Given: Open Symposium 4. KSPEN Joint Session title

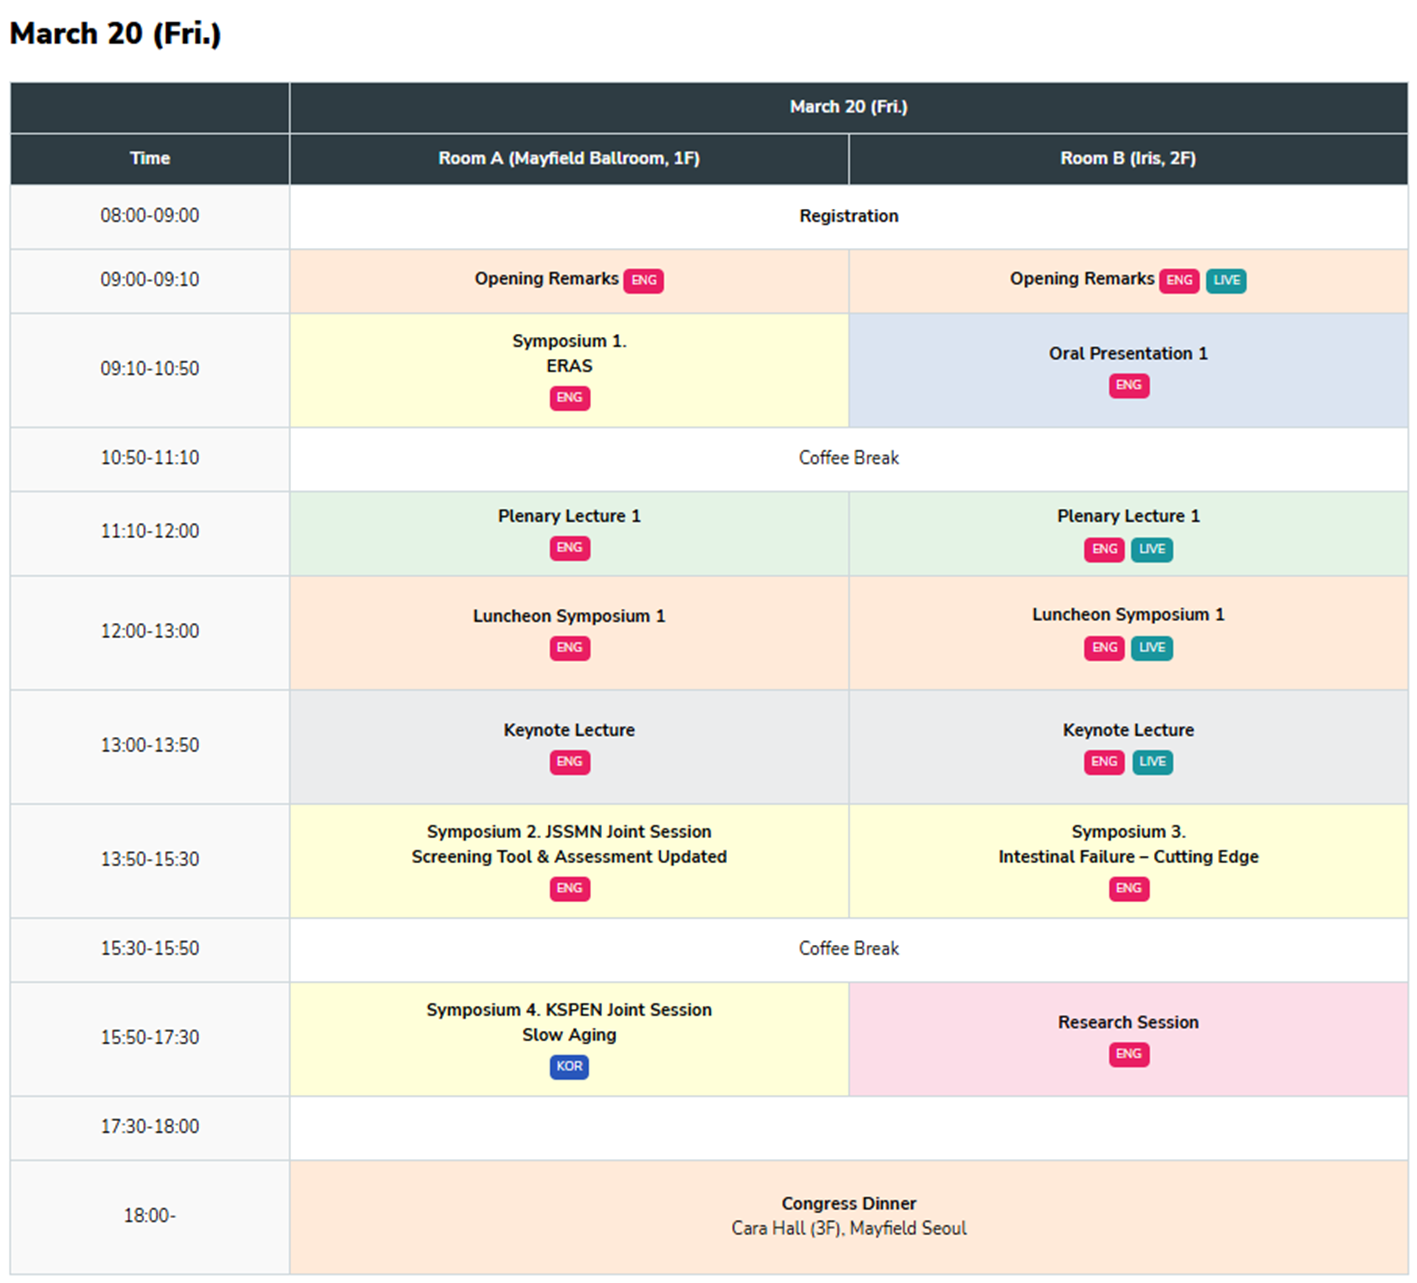Looking at the screenshot, I should click(x=569, y=1010).
